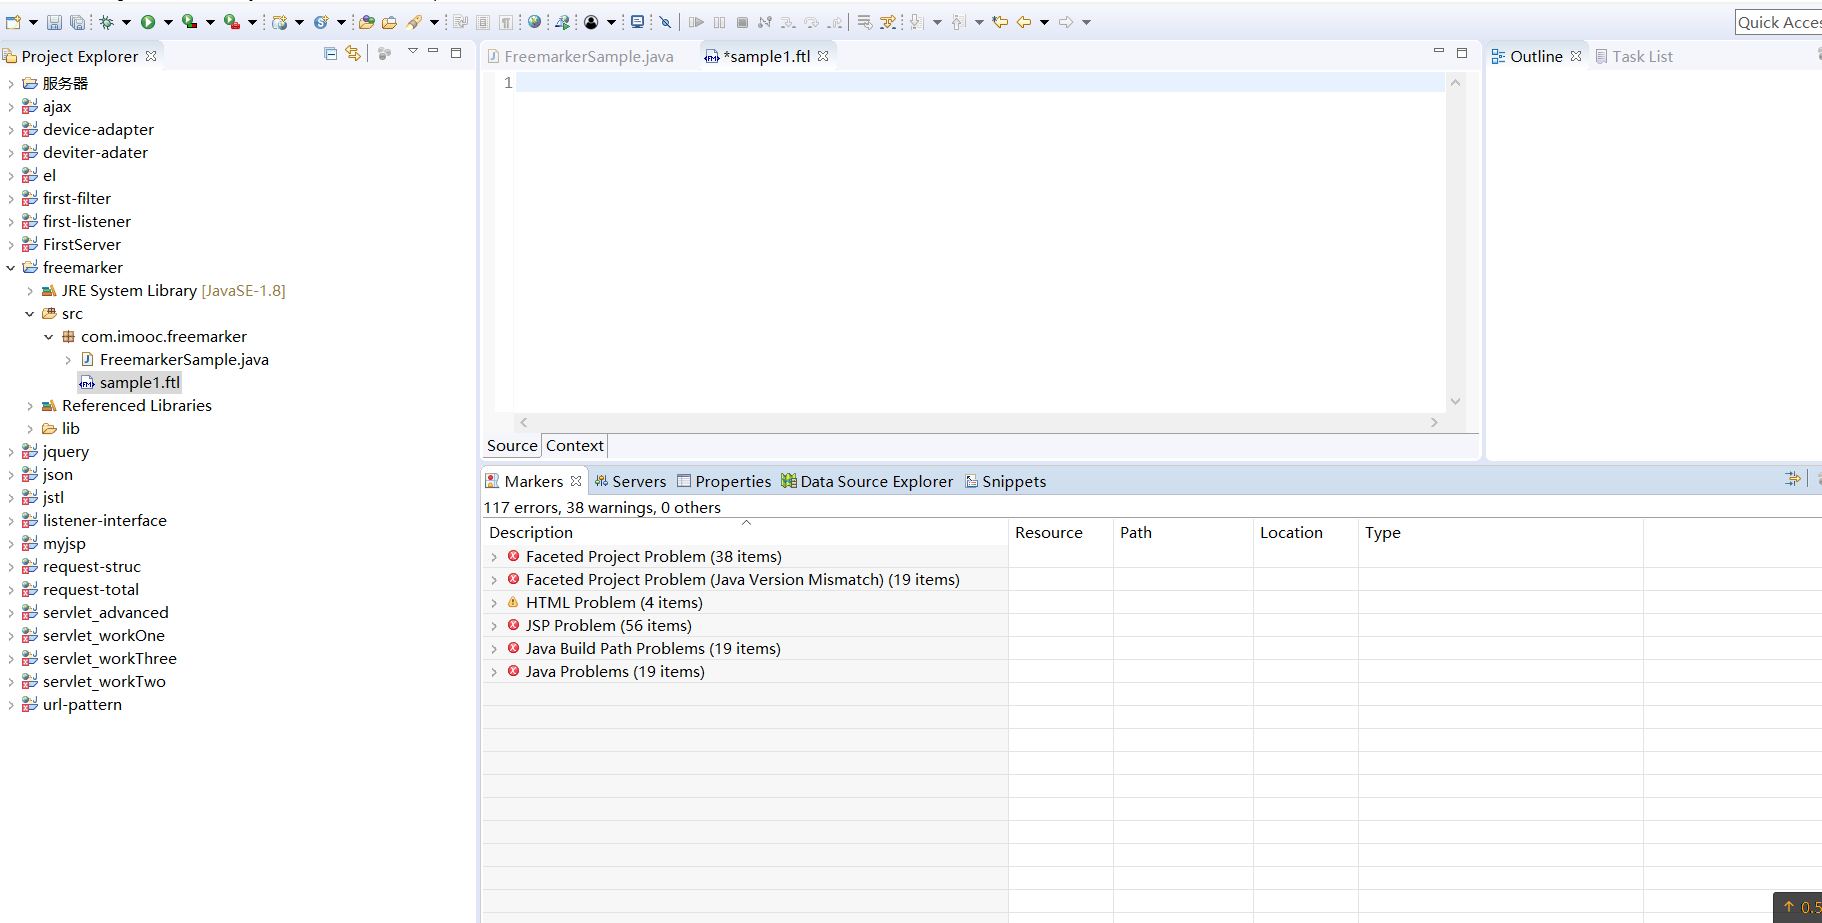The width and height of the screenshot is (1822, 923).
Task: Switch to the Context editor tab
Action: coord(575,446)
